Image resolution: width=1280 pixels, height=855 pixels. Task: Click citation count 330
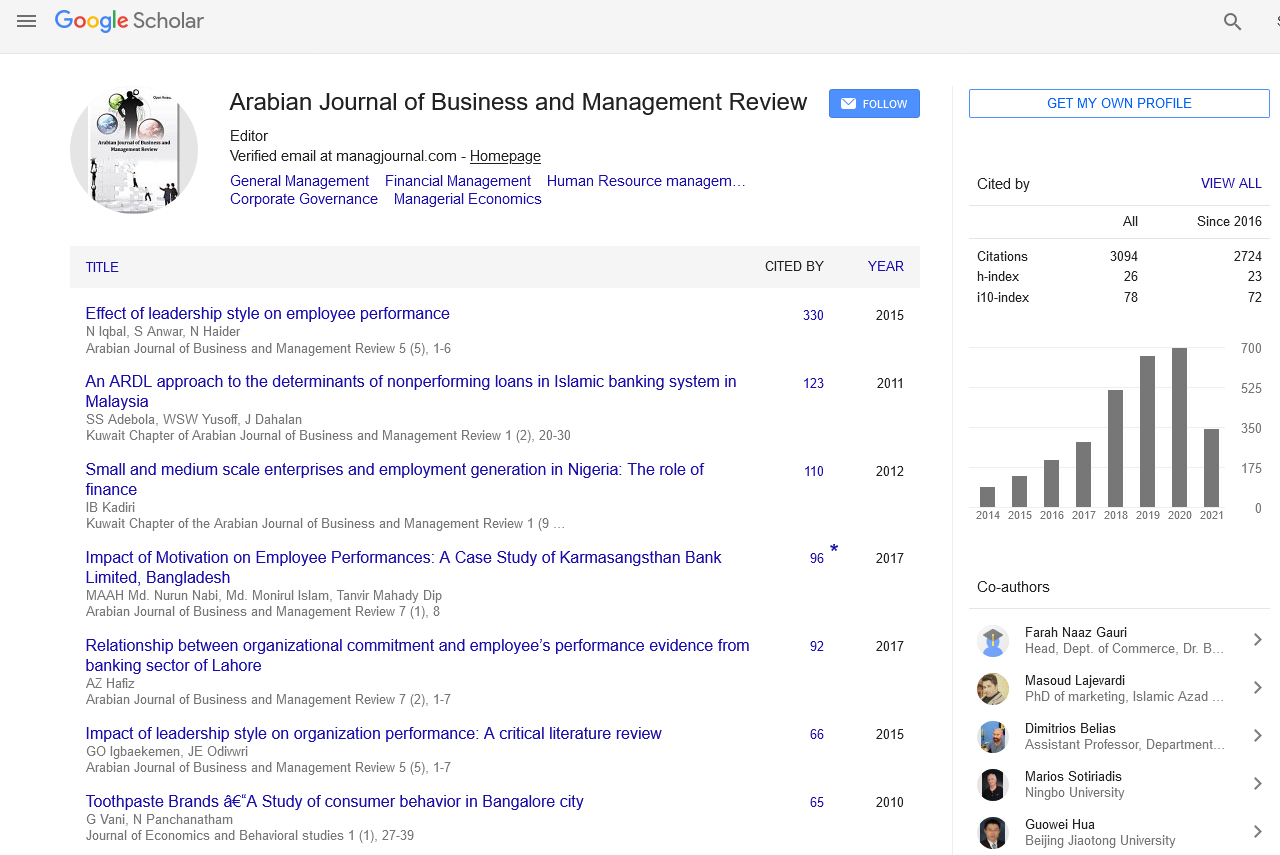tap(813, 315)
